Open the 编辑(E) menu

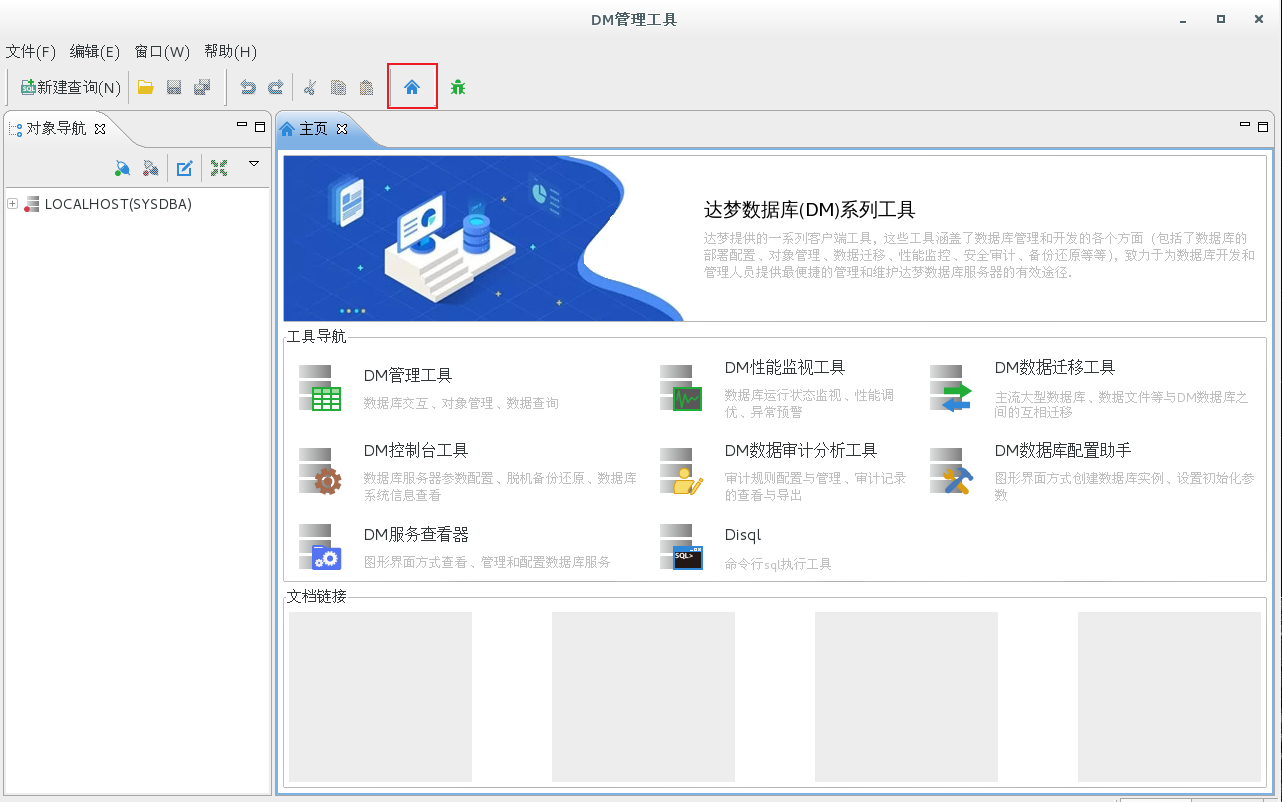(95, 52)
